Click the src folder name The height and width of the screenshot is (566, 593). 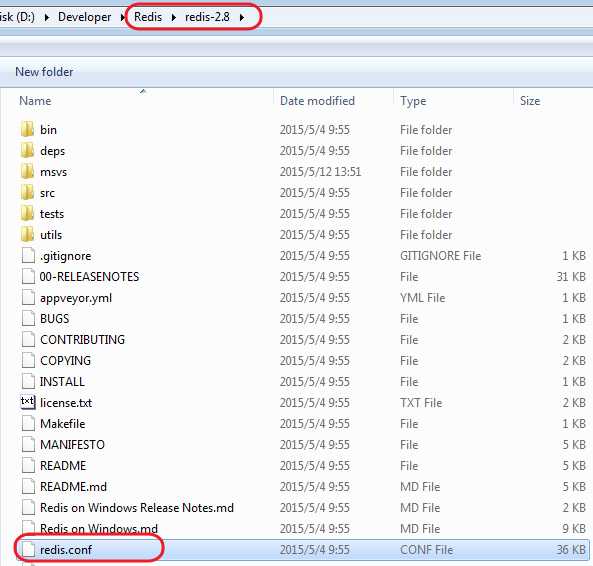(x=47, y=193)
